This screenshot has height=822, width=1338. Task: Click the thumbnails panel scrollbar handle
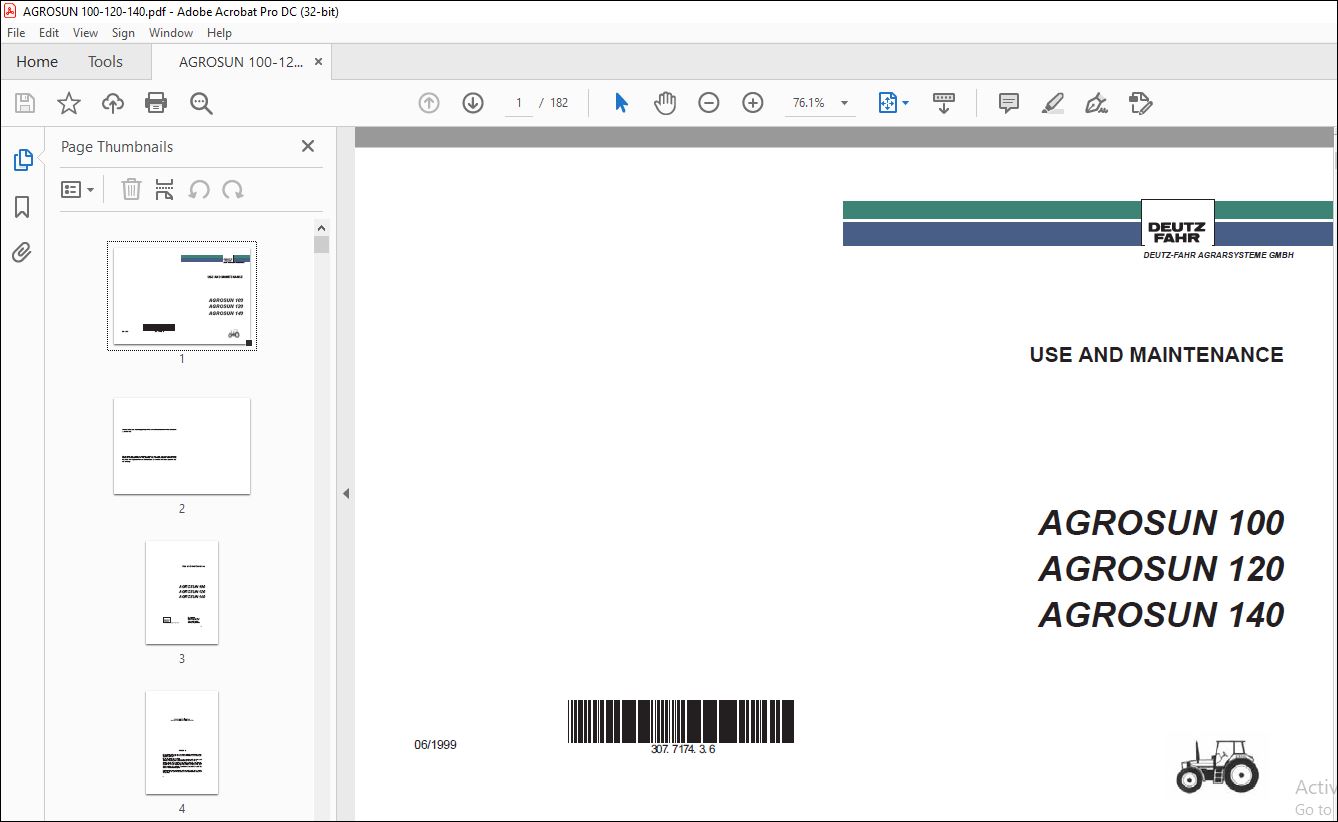click(x=321, y=244)
